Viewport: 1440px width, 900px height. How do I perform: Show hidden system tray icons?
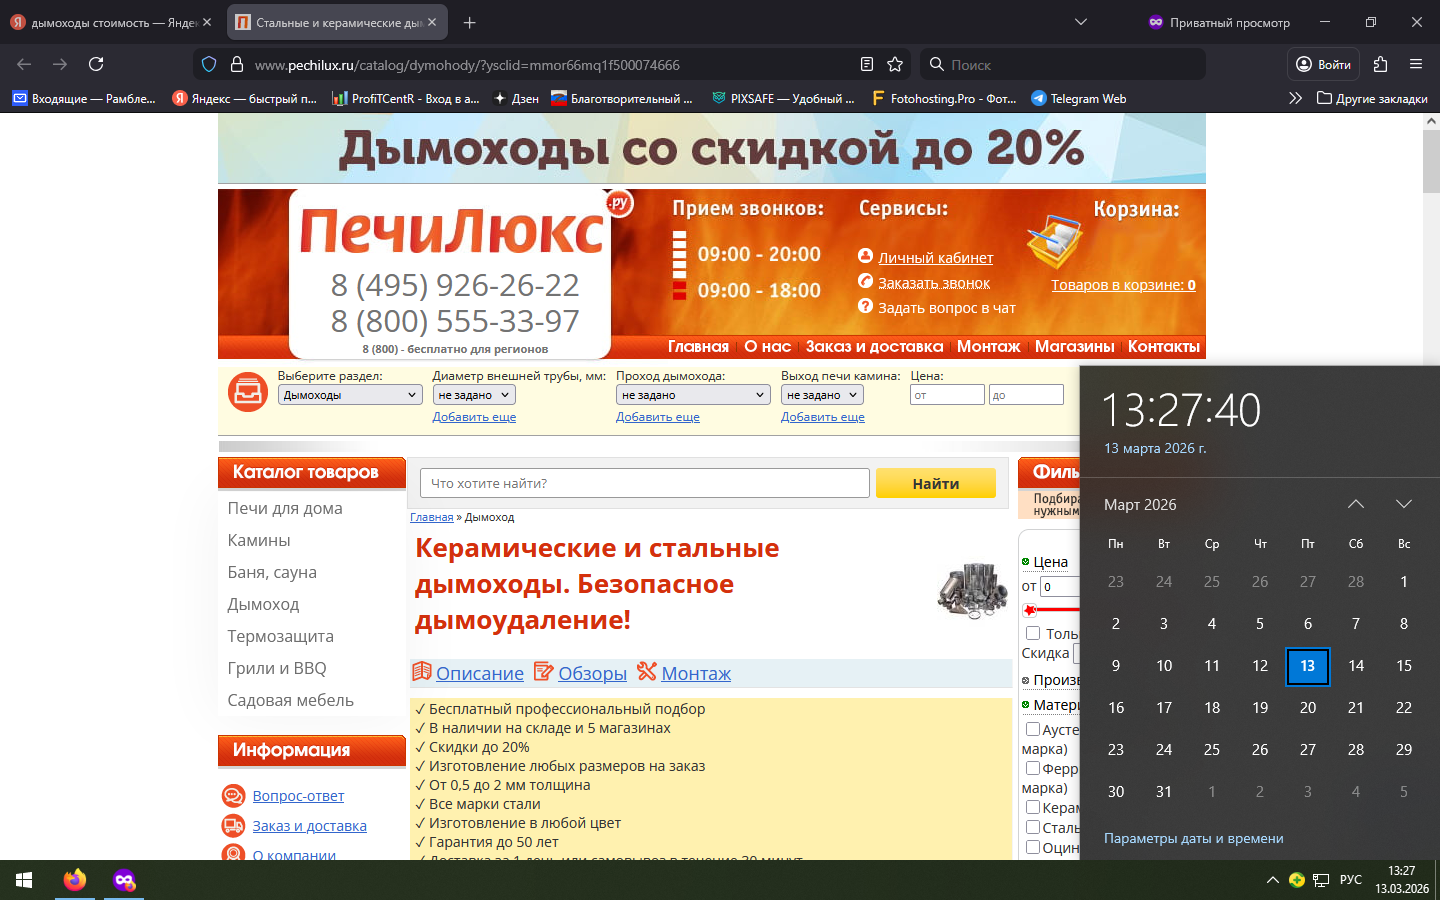[x=1272, y=880]
